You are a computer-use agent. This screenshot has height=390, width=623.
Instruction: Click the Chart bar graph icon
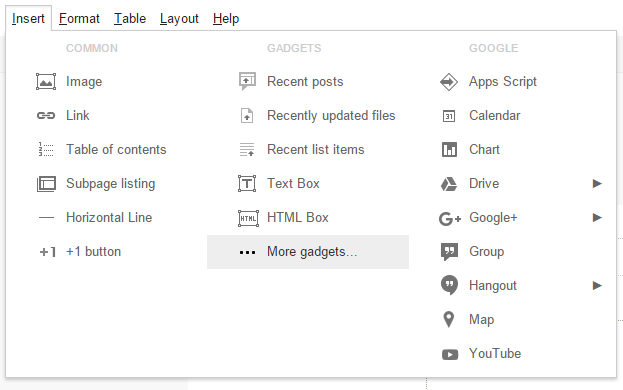point(449,150)
